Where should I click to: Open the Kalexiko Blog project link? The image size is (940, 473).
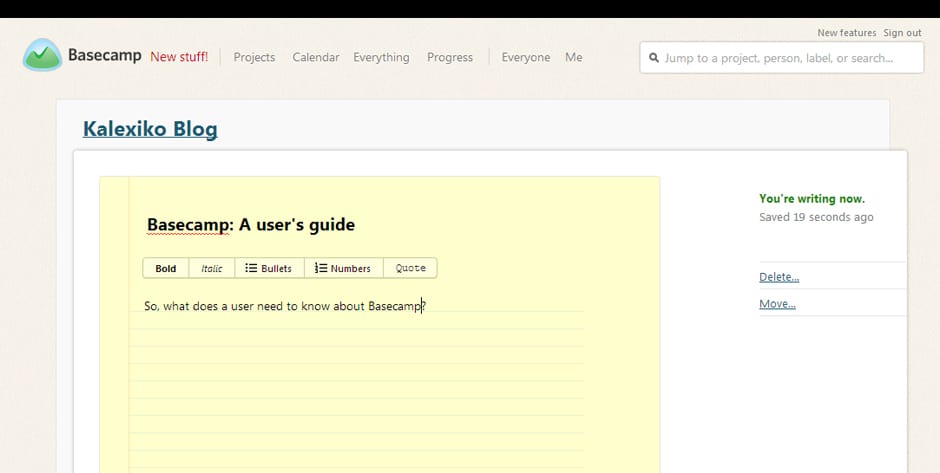pos(150,129)
